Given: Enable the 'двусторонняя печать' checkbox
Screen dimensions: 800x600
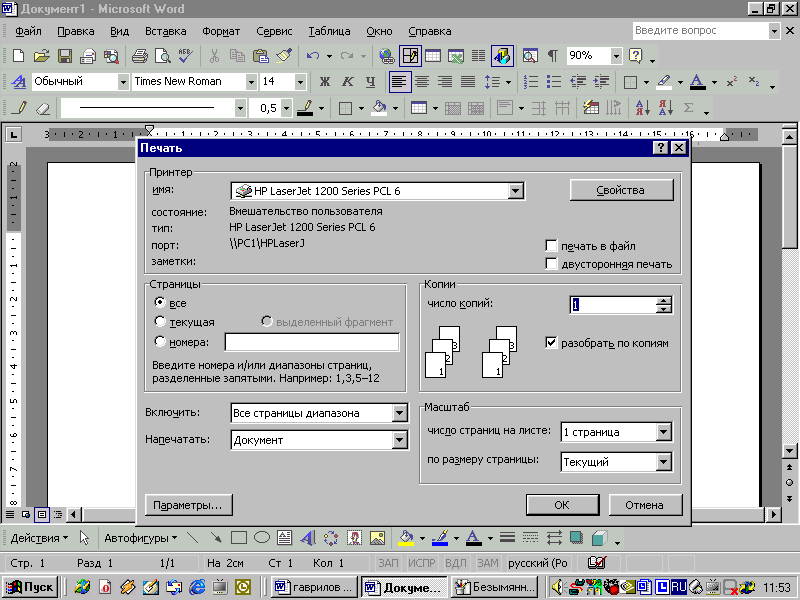Looking at the screenshot, I should click(x=551, y=264).
